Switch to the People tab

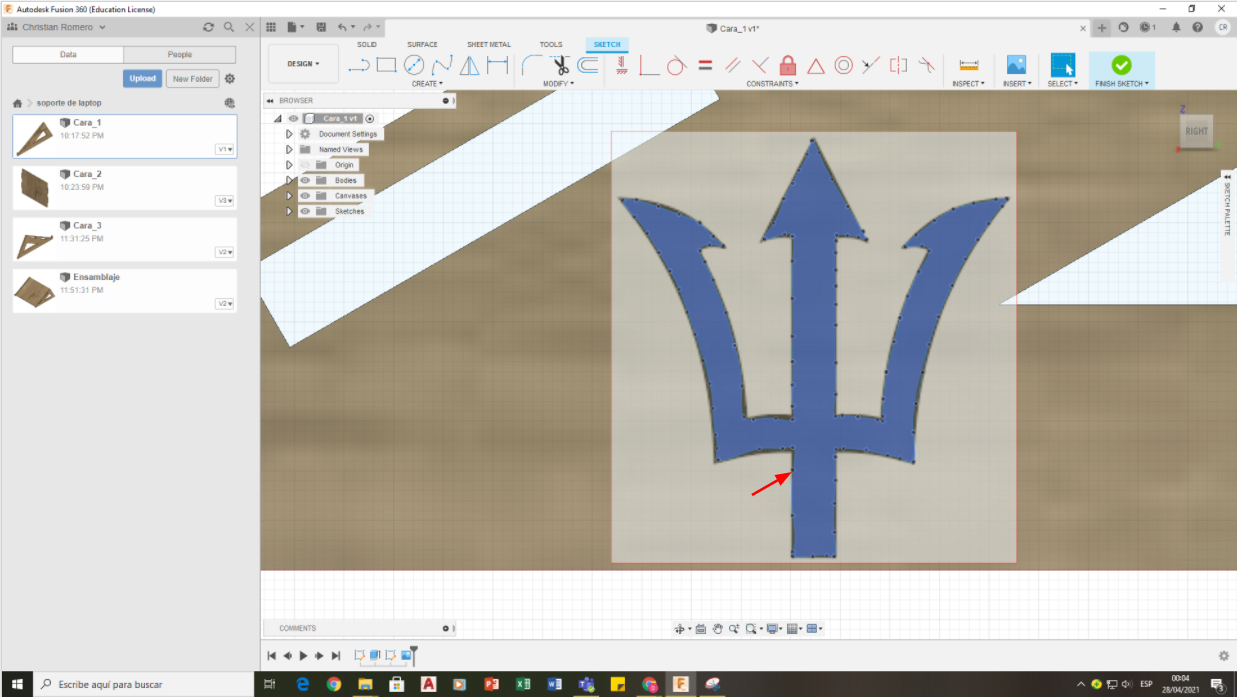(180, 55)
